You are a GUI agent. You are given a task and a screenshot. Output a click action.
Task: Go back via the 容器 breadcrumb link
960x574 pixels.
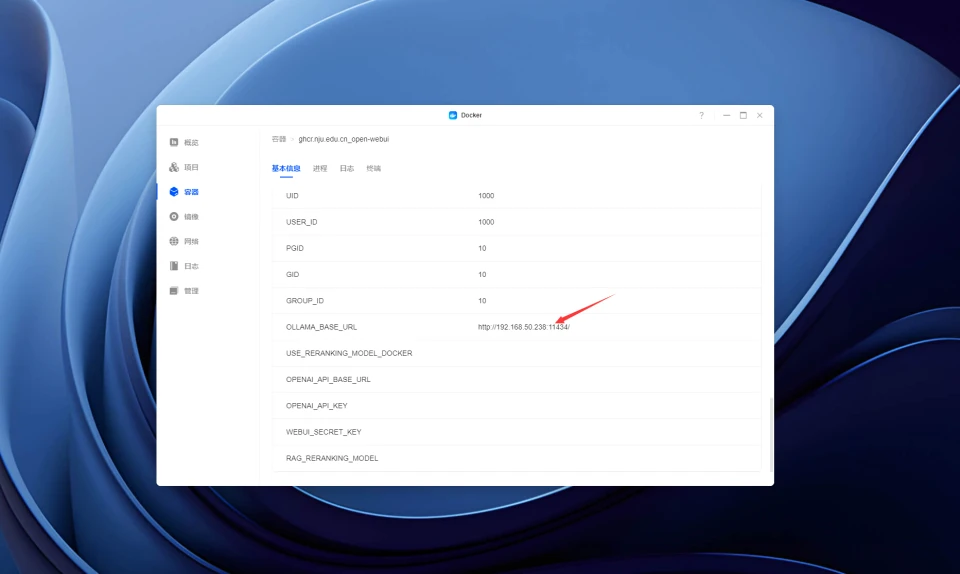click(x=279, y=139)
